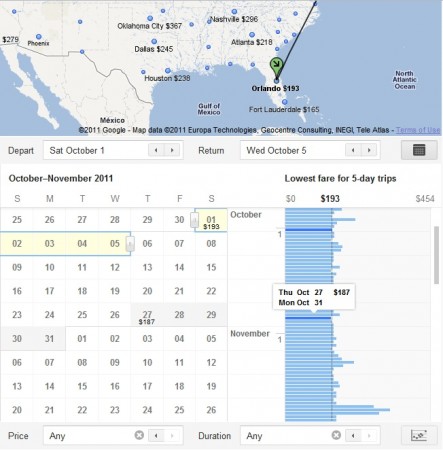Image resolution: width=443 pixels, height=450 pixels.
Task: Select November 10 in the calendar
Action: (147, 362)
